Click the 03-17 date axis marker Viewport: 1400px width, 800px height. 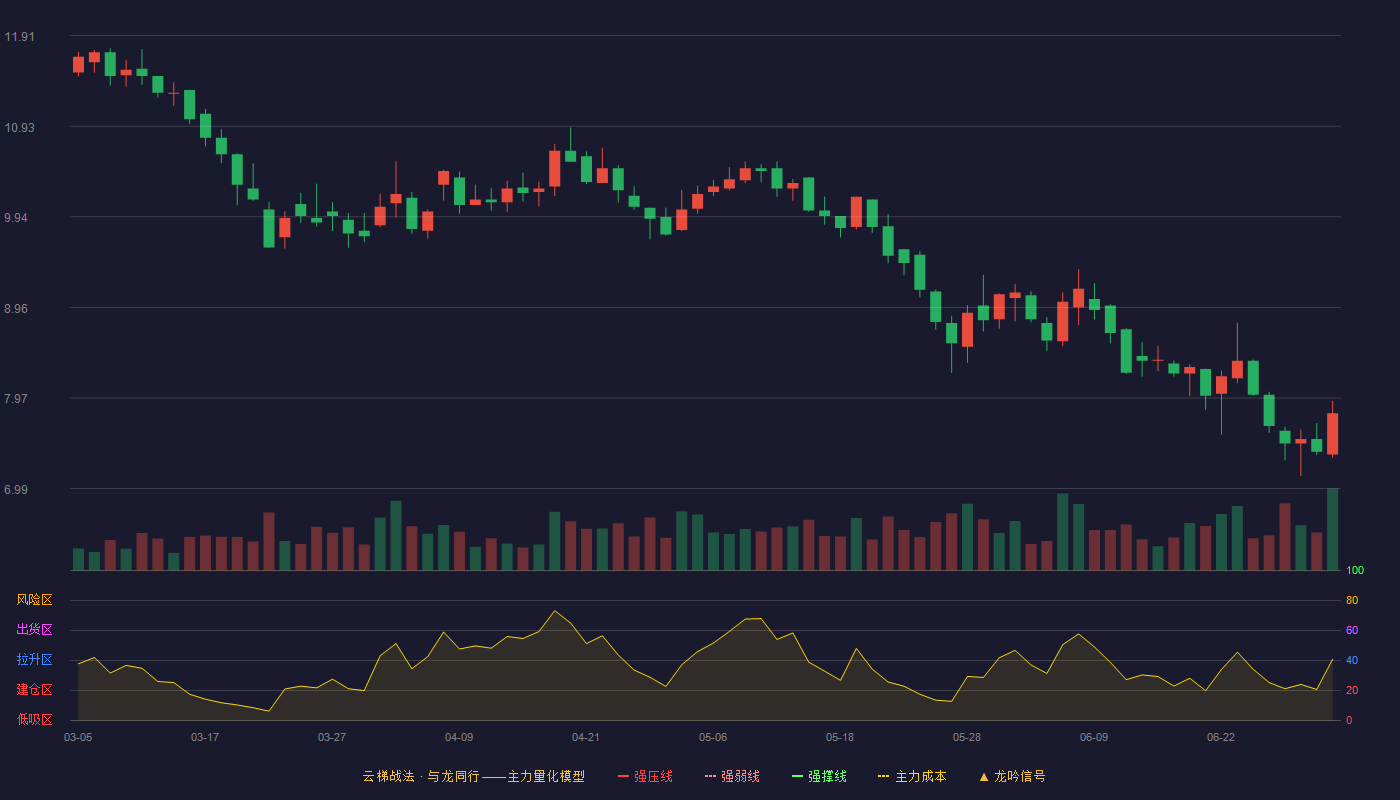pos(205,737)
